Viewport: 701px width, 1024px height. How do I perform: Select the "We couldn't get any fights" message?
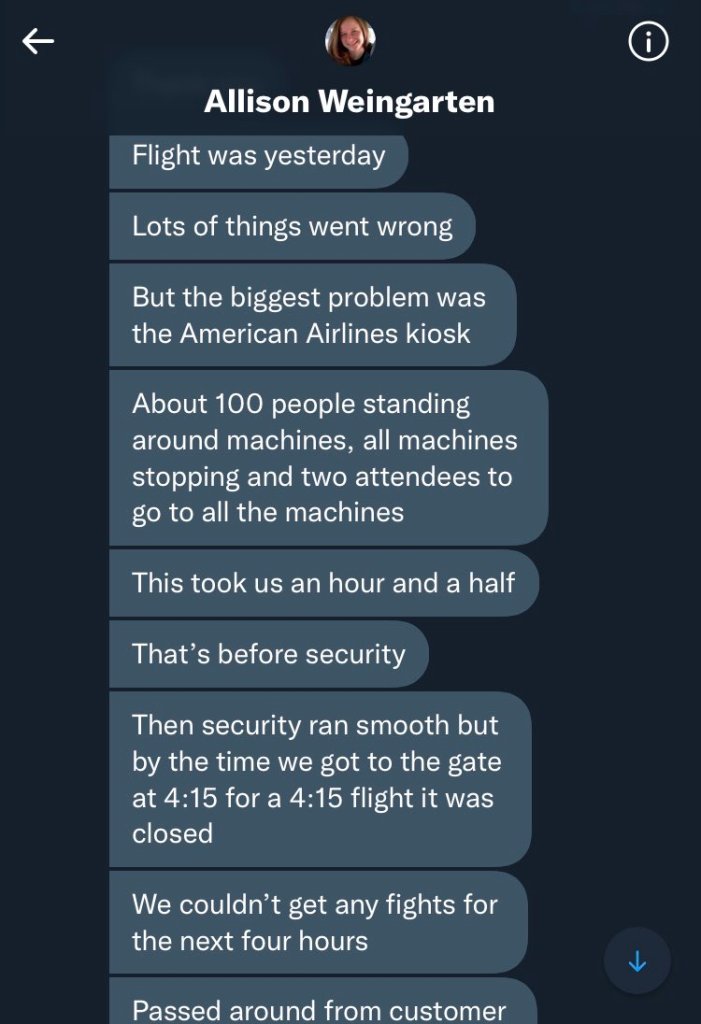coord(317,922)
